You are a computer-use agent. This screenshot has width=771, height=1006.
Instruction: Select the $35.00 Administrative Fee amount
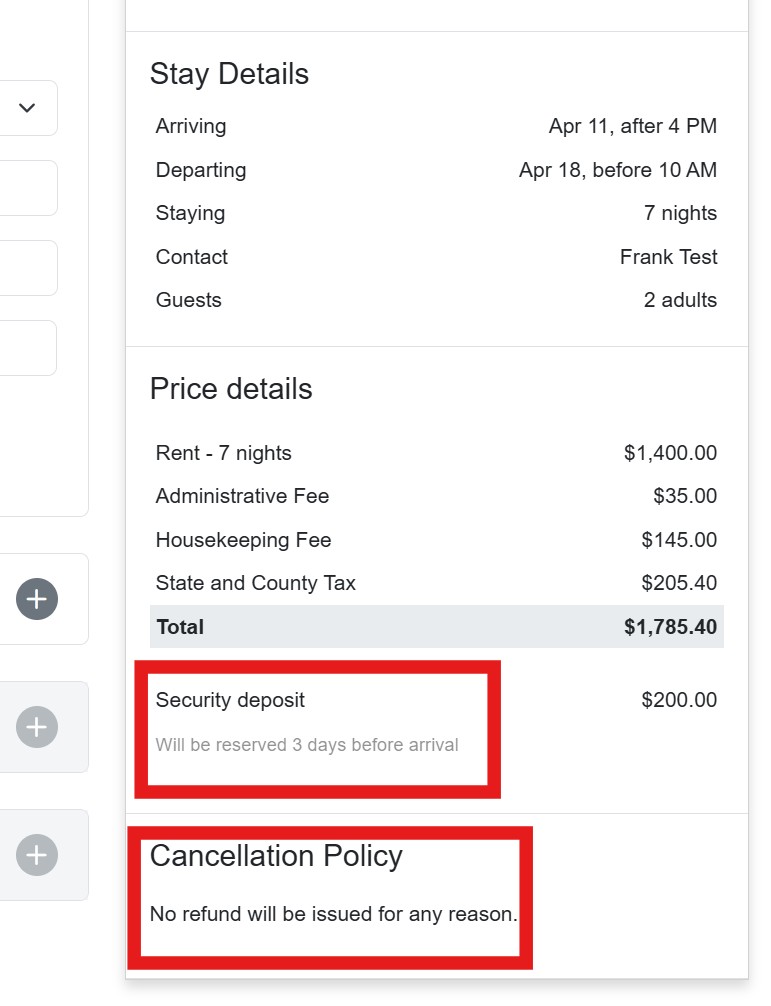pos(685,496)
